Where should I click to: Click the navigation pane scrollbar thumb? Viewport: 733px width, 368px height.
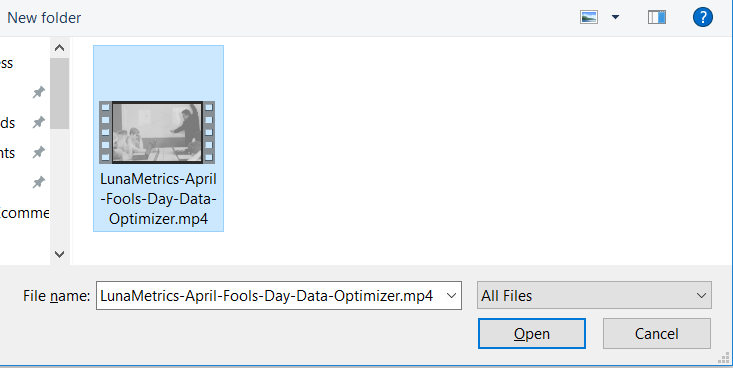[59, 93]
